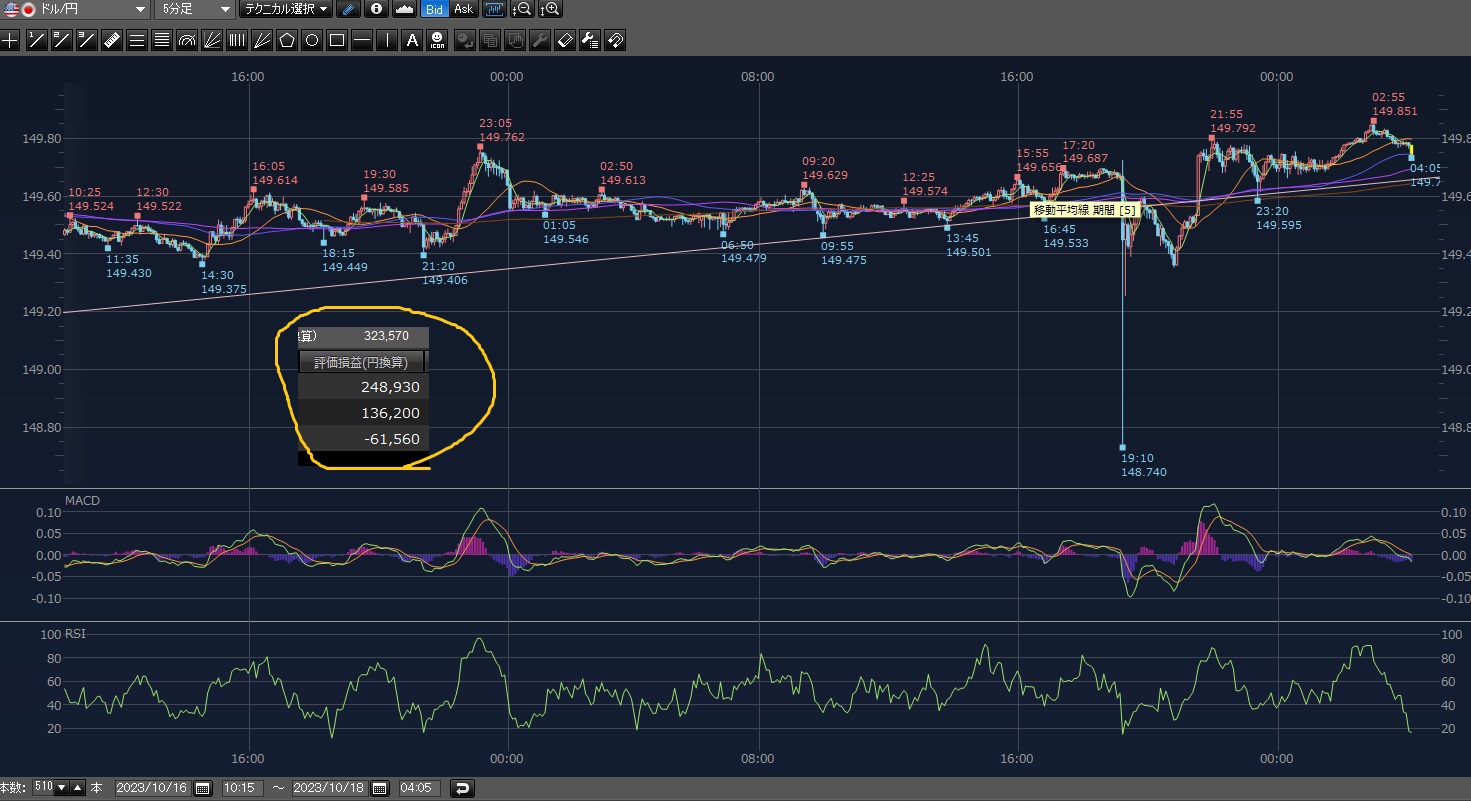Select the crosshair cursor tool

[10, 41]
